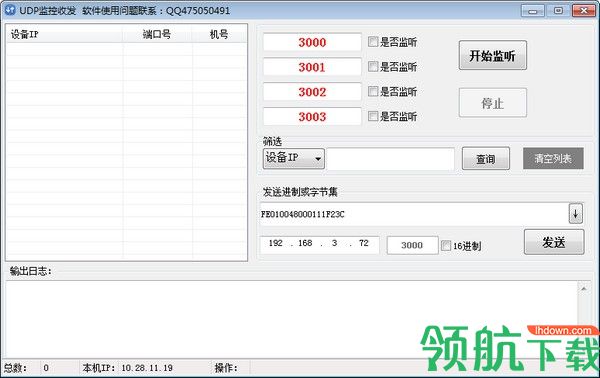Enable listening for port 3001

tap(373, 67)
